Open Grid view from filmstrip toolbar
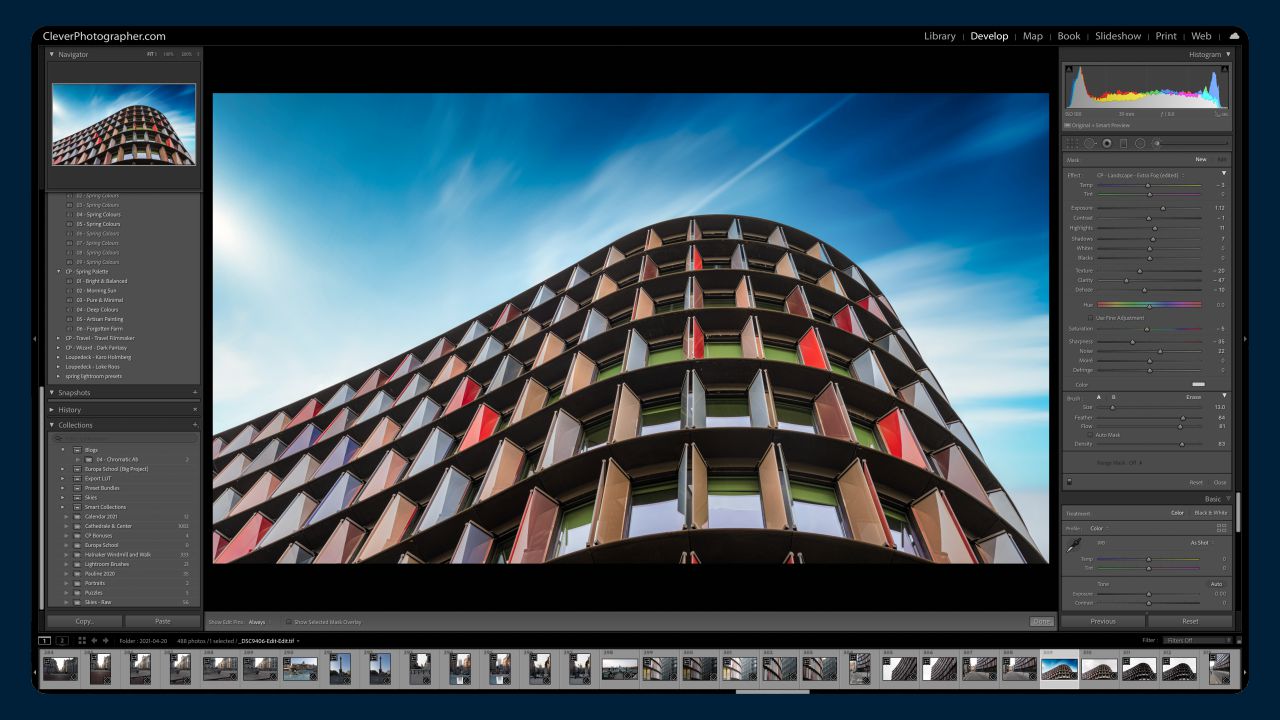 tap(81, 640)
